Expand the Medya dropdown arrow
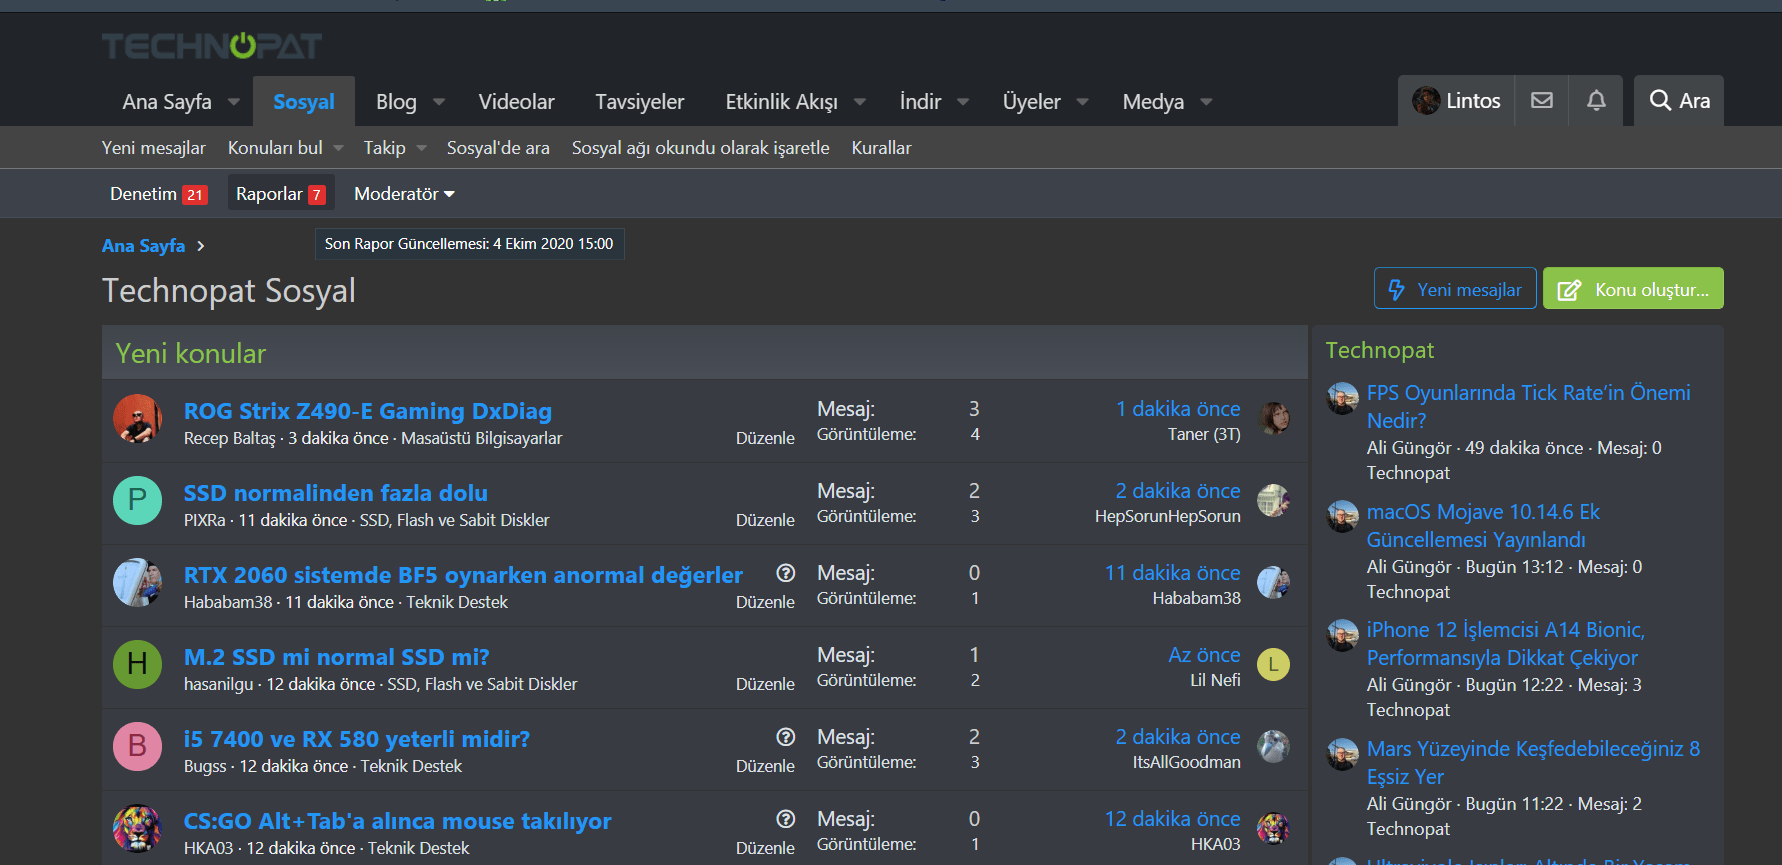Image resolution: width=1782 pixels, height=865 pixels. pyautogui.click(x=1206, y=102)
